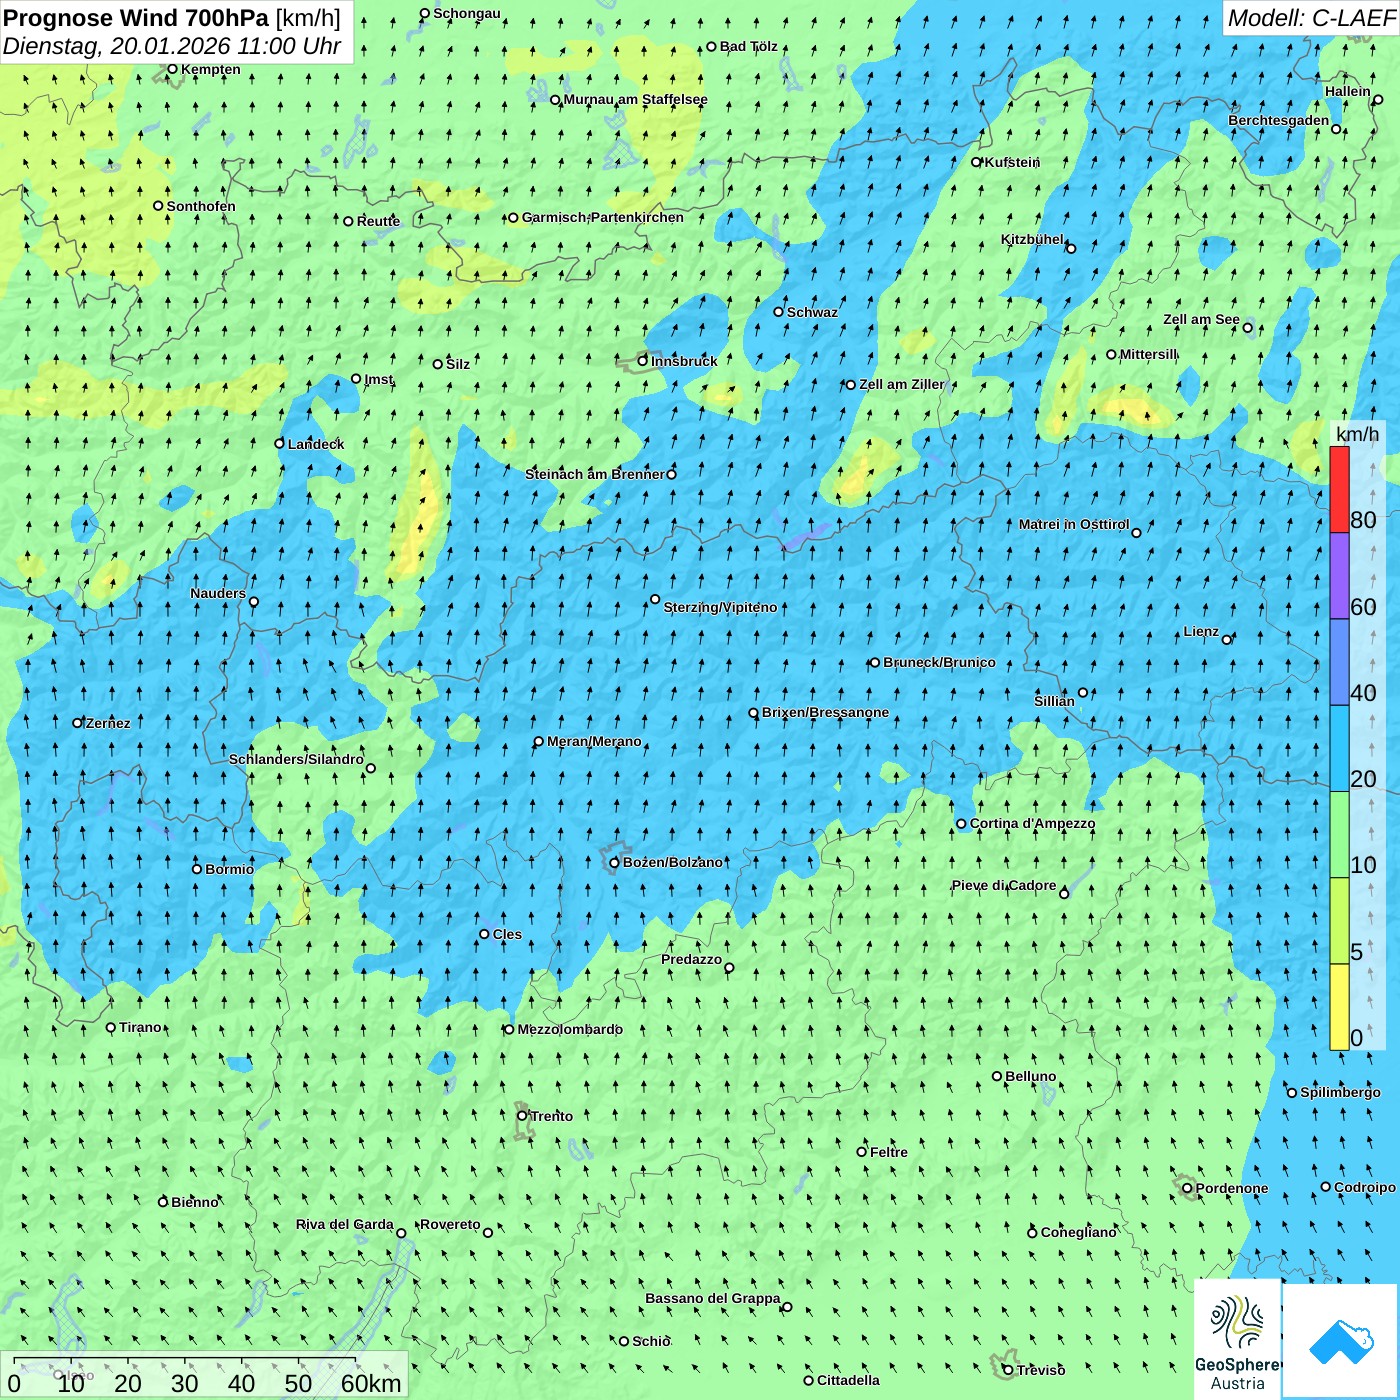Click the Riva del Garda label
Image resolution: width=1400 pixels, height=1400 pixels.
pyautogui.click(x=345, y=1224)
